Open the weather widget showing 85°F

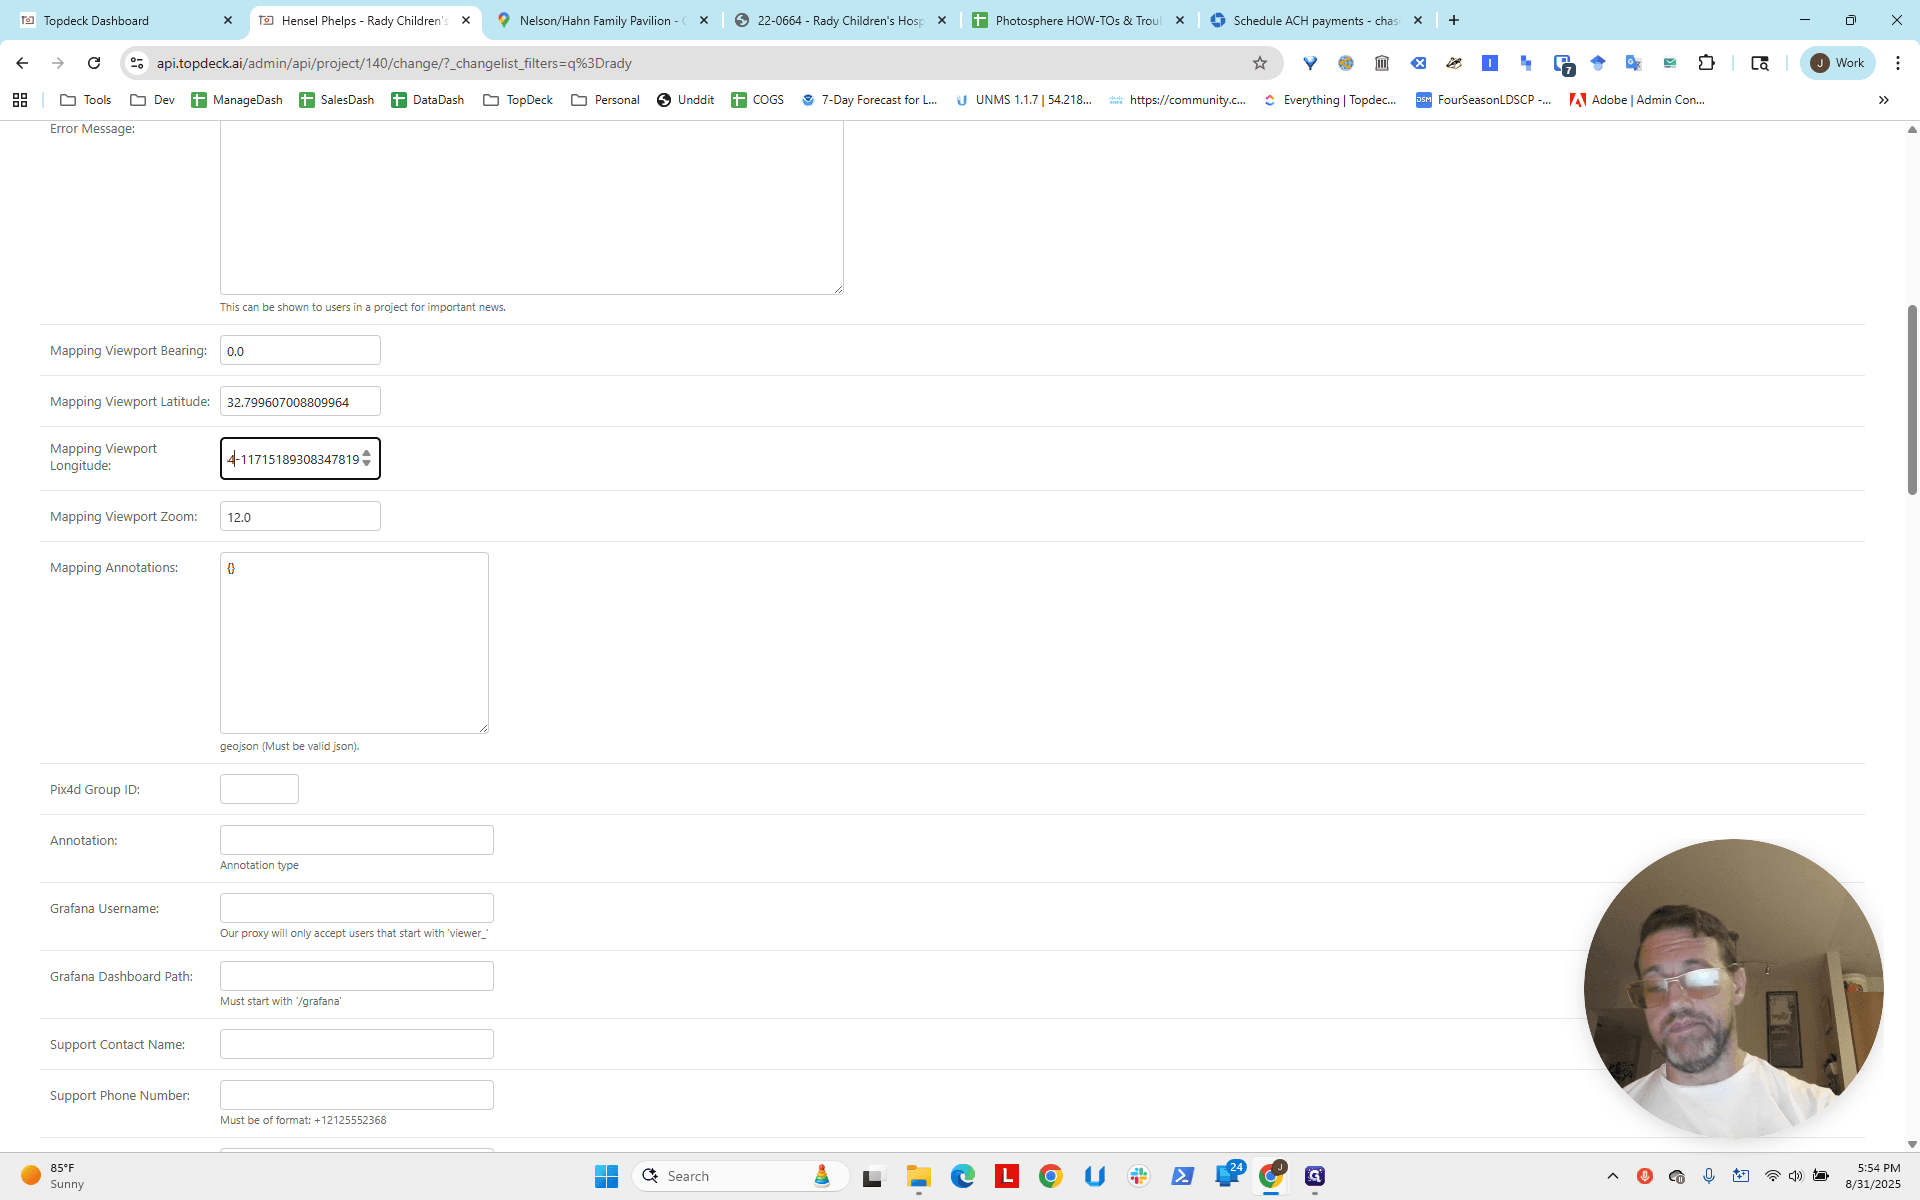(52, 1176)
